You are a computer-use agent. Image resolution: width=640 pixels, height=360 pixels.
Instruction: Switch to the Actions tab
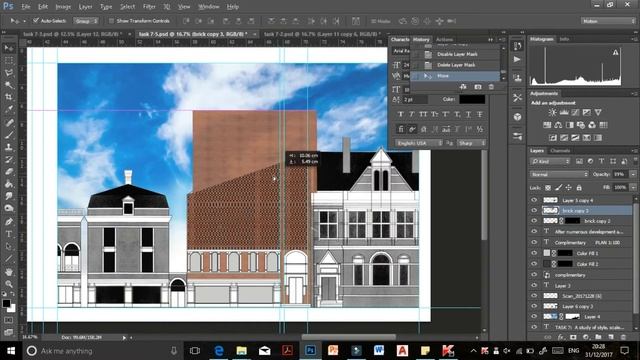[444, 40]
